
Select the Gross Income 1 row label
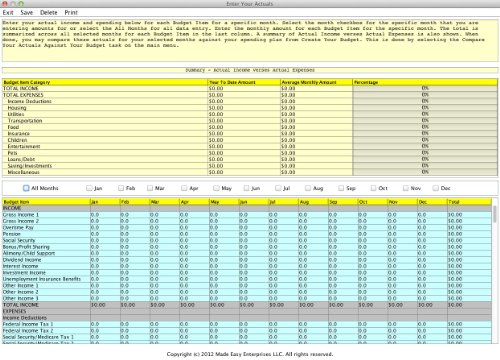click(x=21, y=215)
